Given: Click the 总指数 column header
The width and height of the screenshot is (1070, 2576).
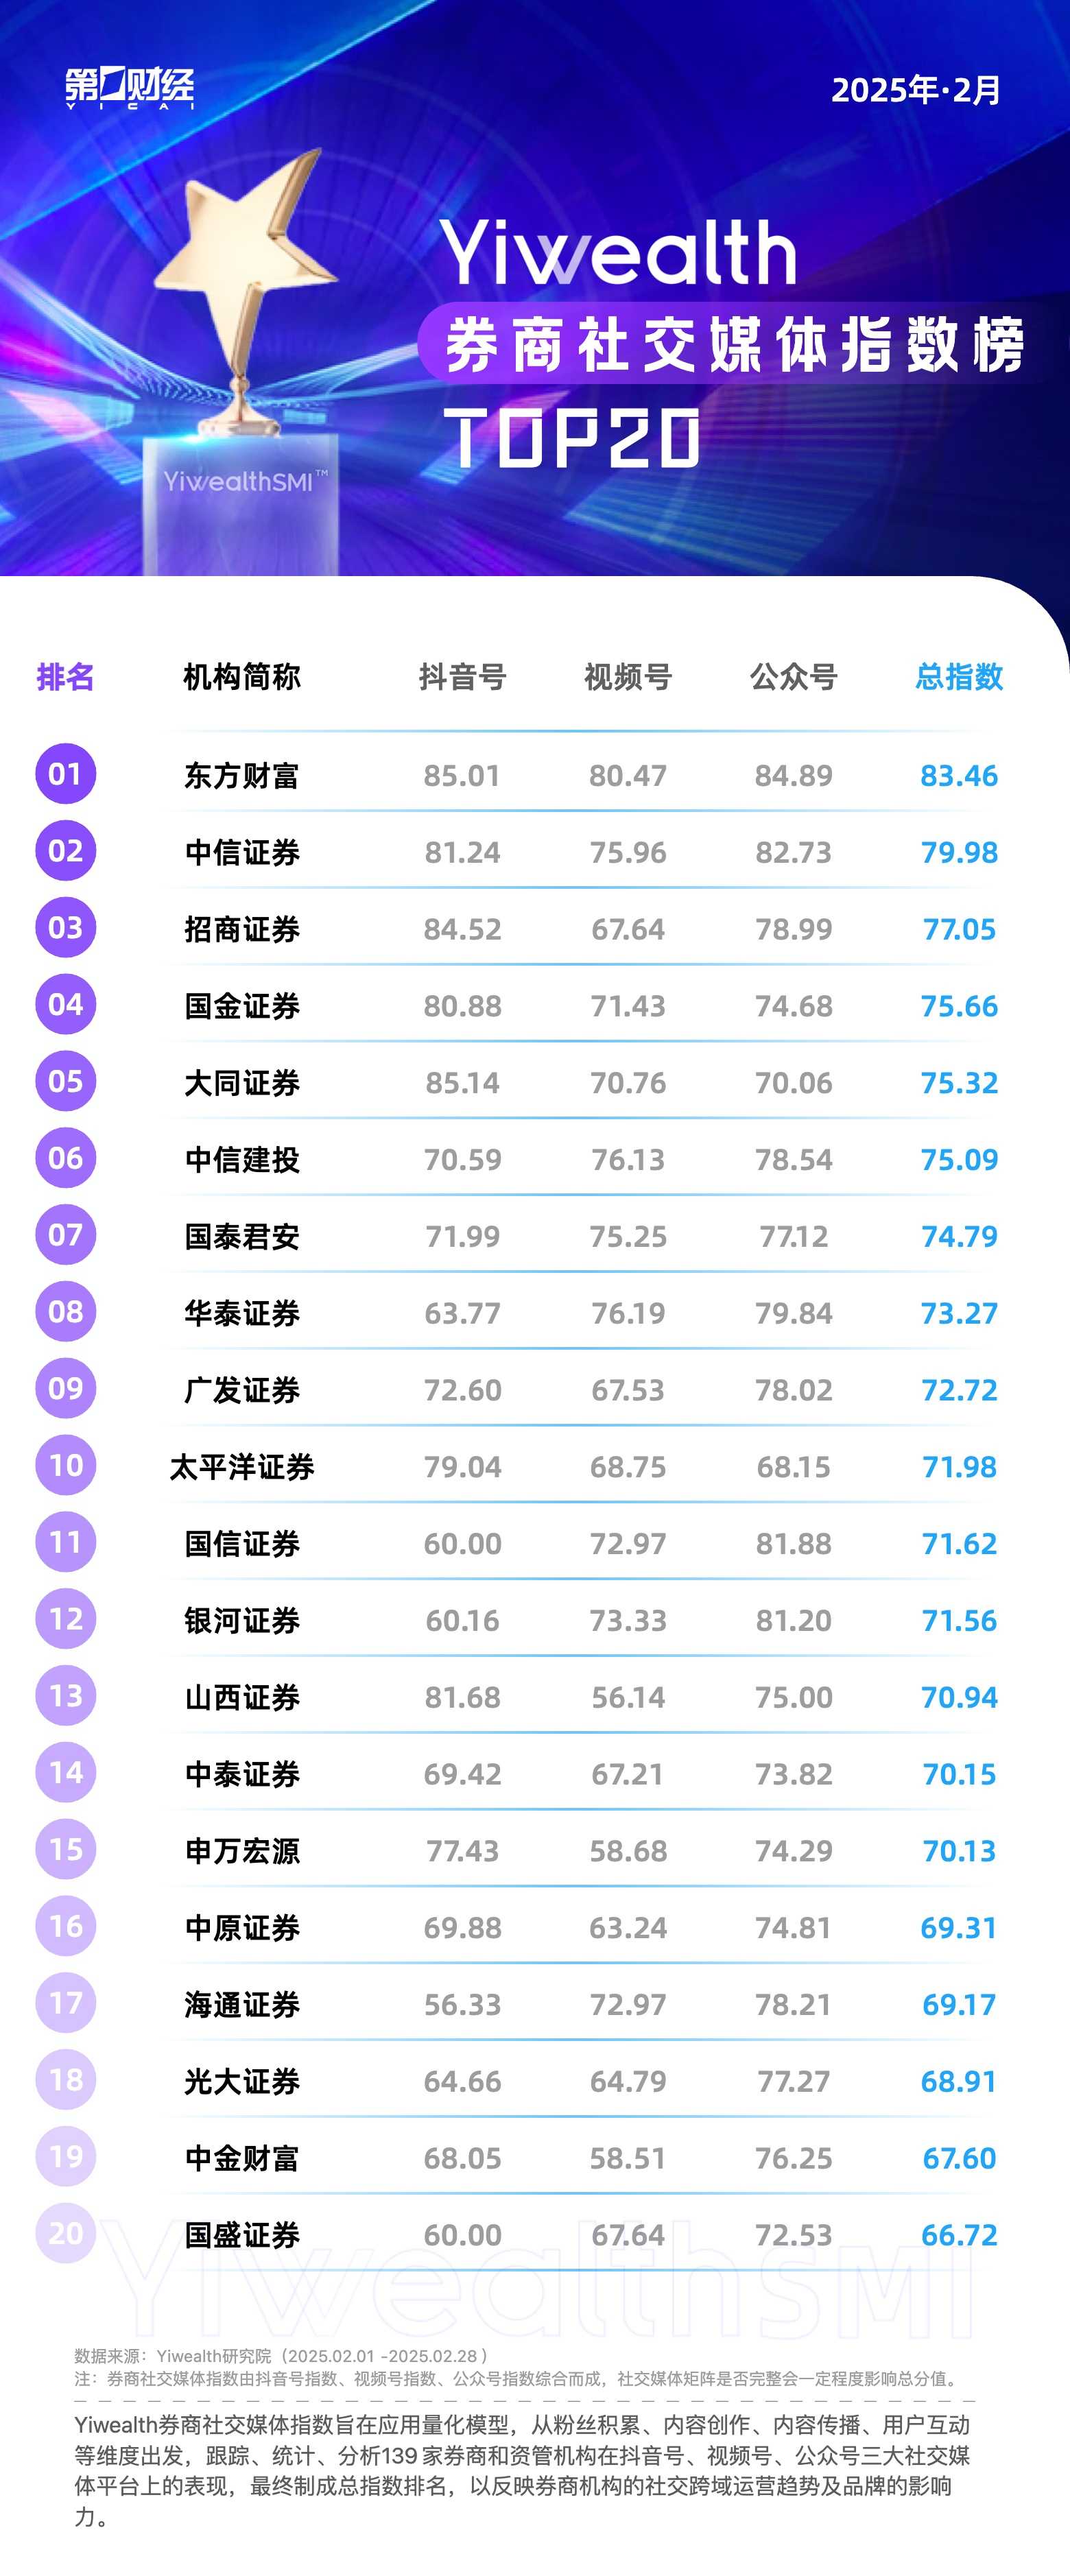Looking at the screenshot, I should coord(959,677).
